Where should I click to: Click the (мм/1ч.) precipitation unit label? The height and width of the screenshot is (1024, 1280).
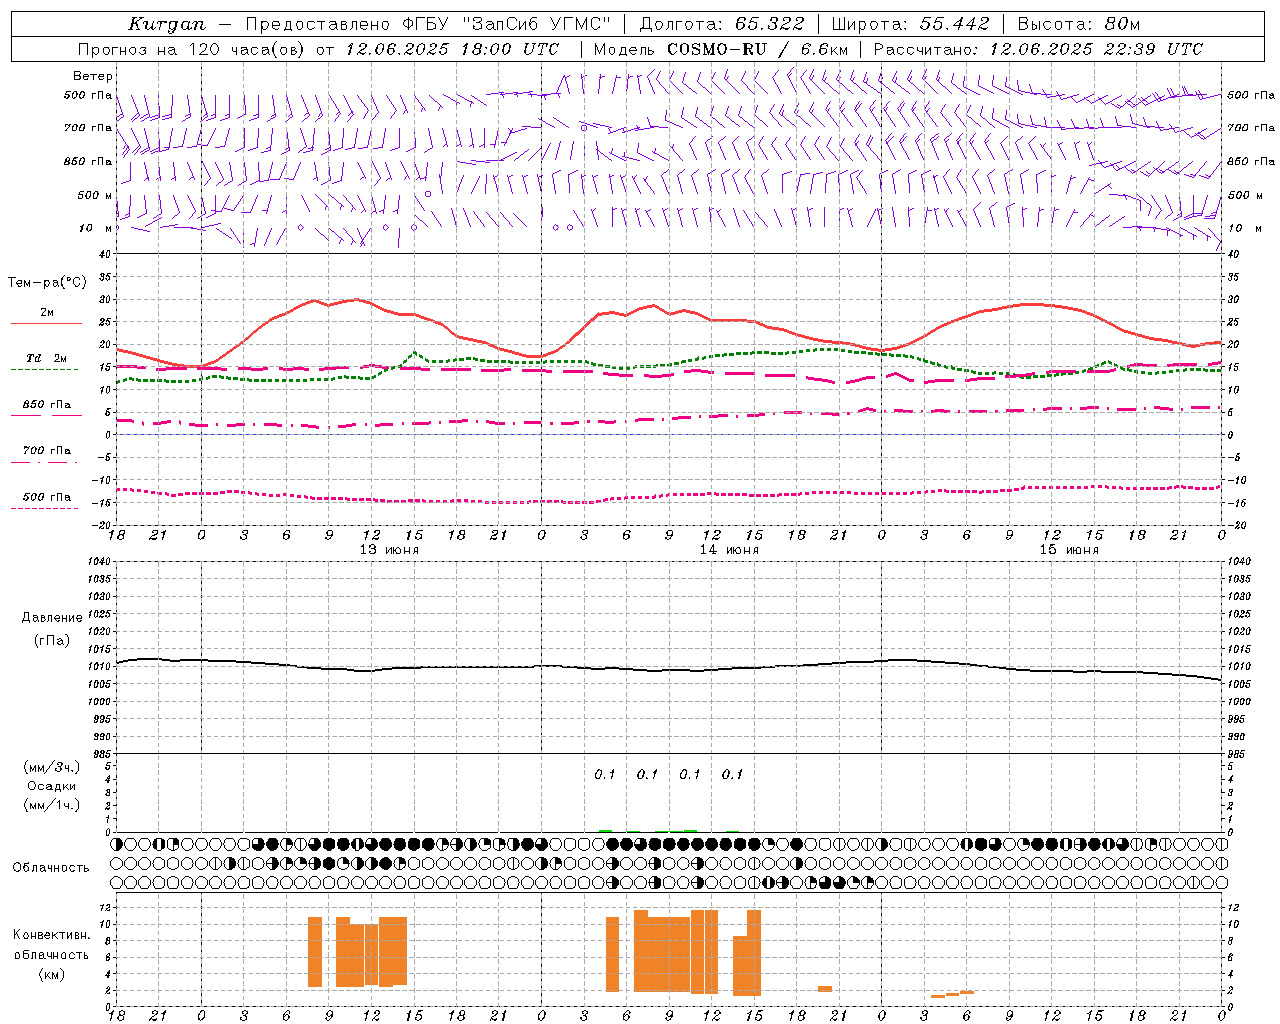(x=52, y=805)
